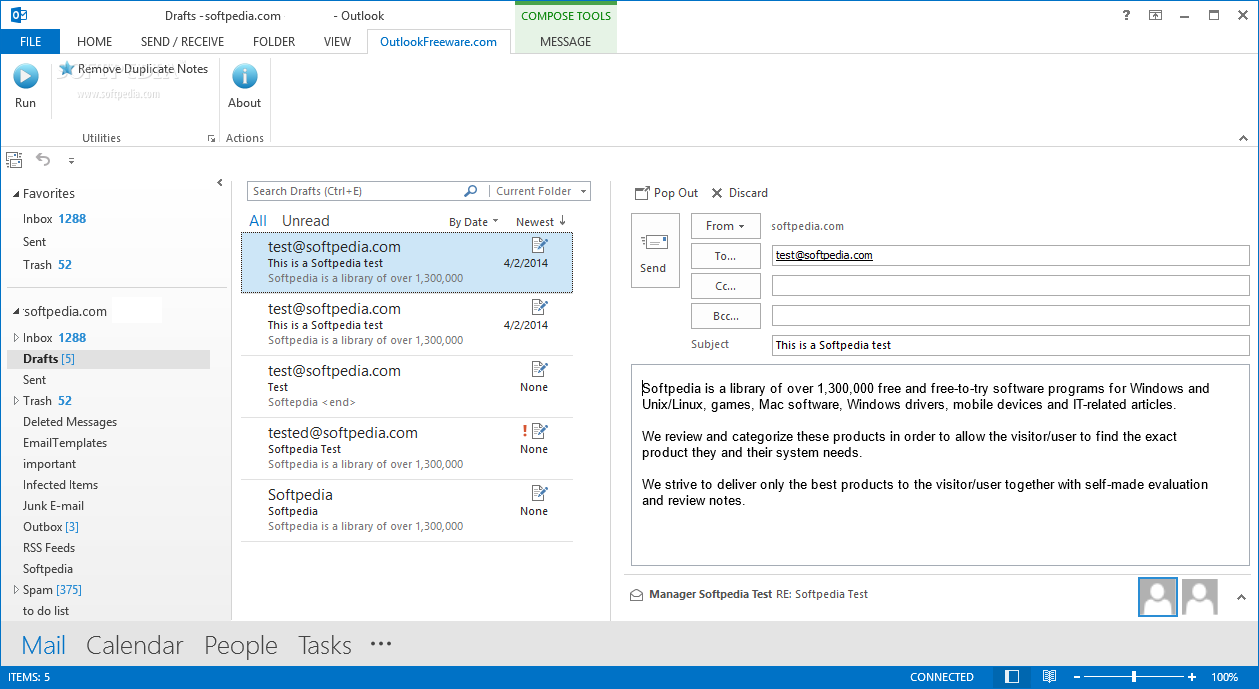
Task: Expand the Trash folder under softpedia.com
Action: click(x=16, y=401)
